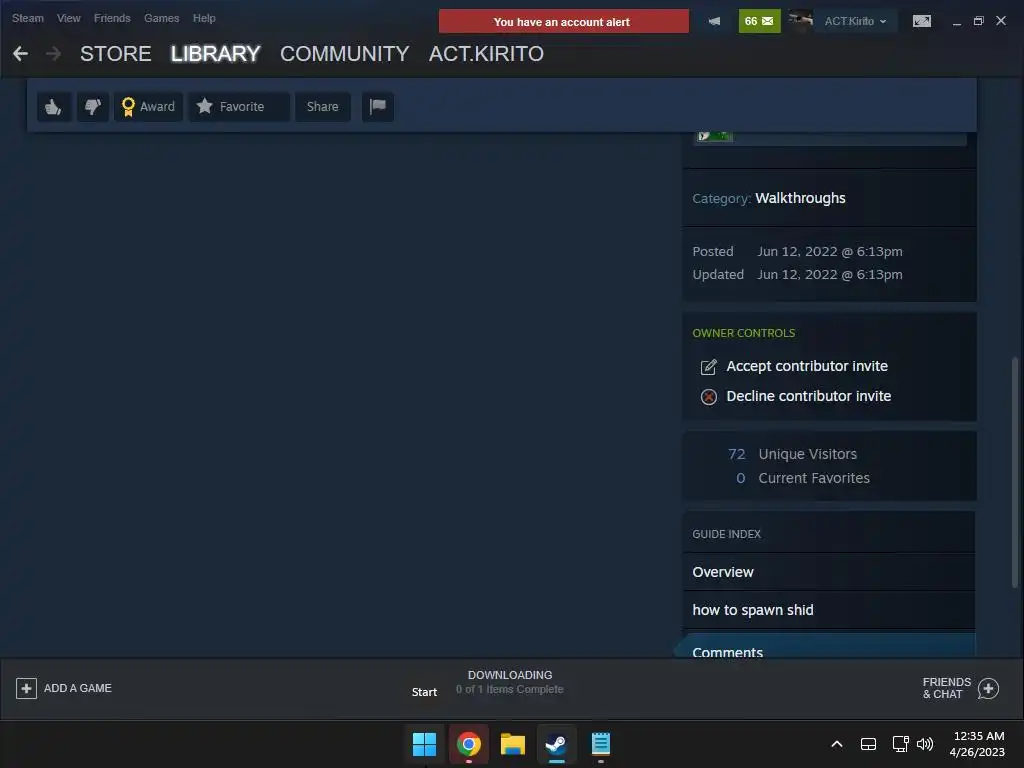Image resolution: width=1024 pixels, height=768 pixels.
Task: Show hidden tray icons chevron
Action: 837,744
